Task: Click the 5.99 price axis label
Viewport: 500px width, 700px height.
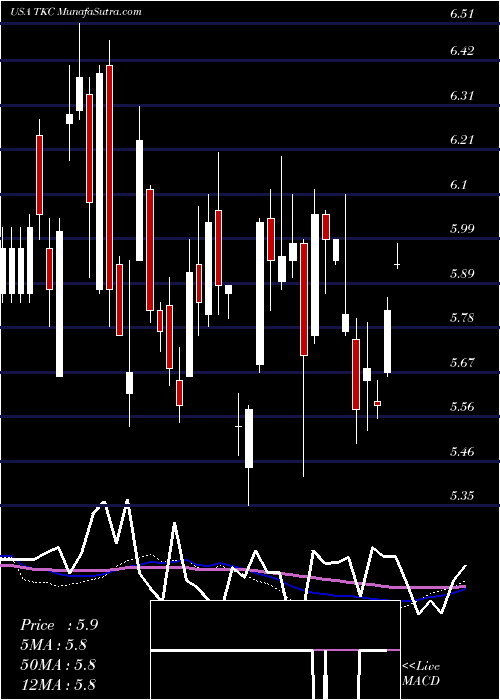Action: tap(462, 229)
